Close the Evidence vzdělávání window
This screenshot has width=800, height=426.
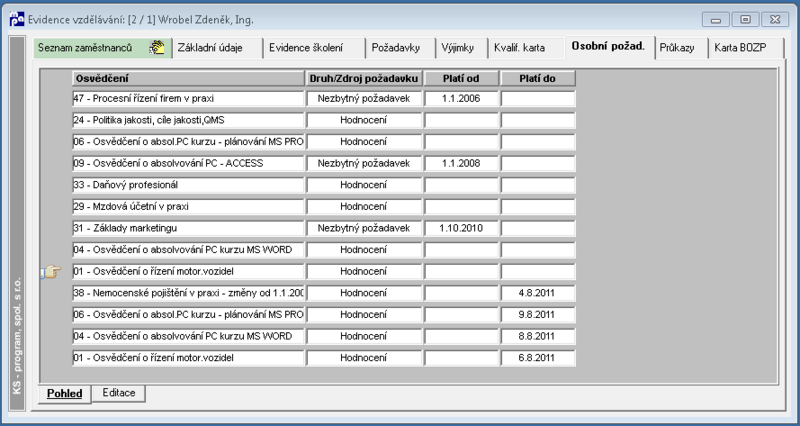[x=775, y=19]
